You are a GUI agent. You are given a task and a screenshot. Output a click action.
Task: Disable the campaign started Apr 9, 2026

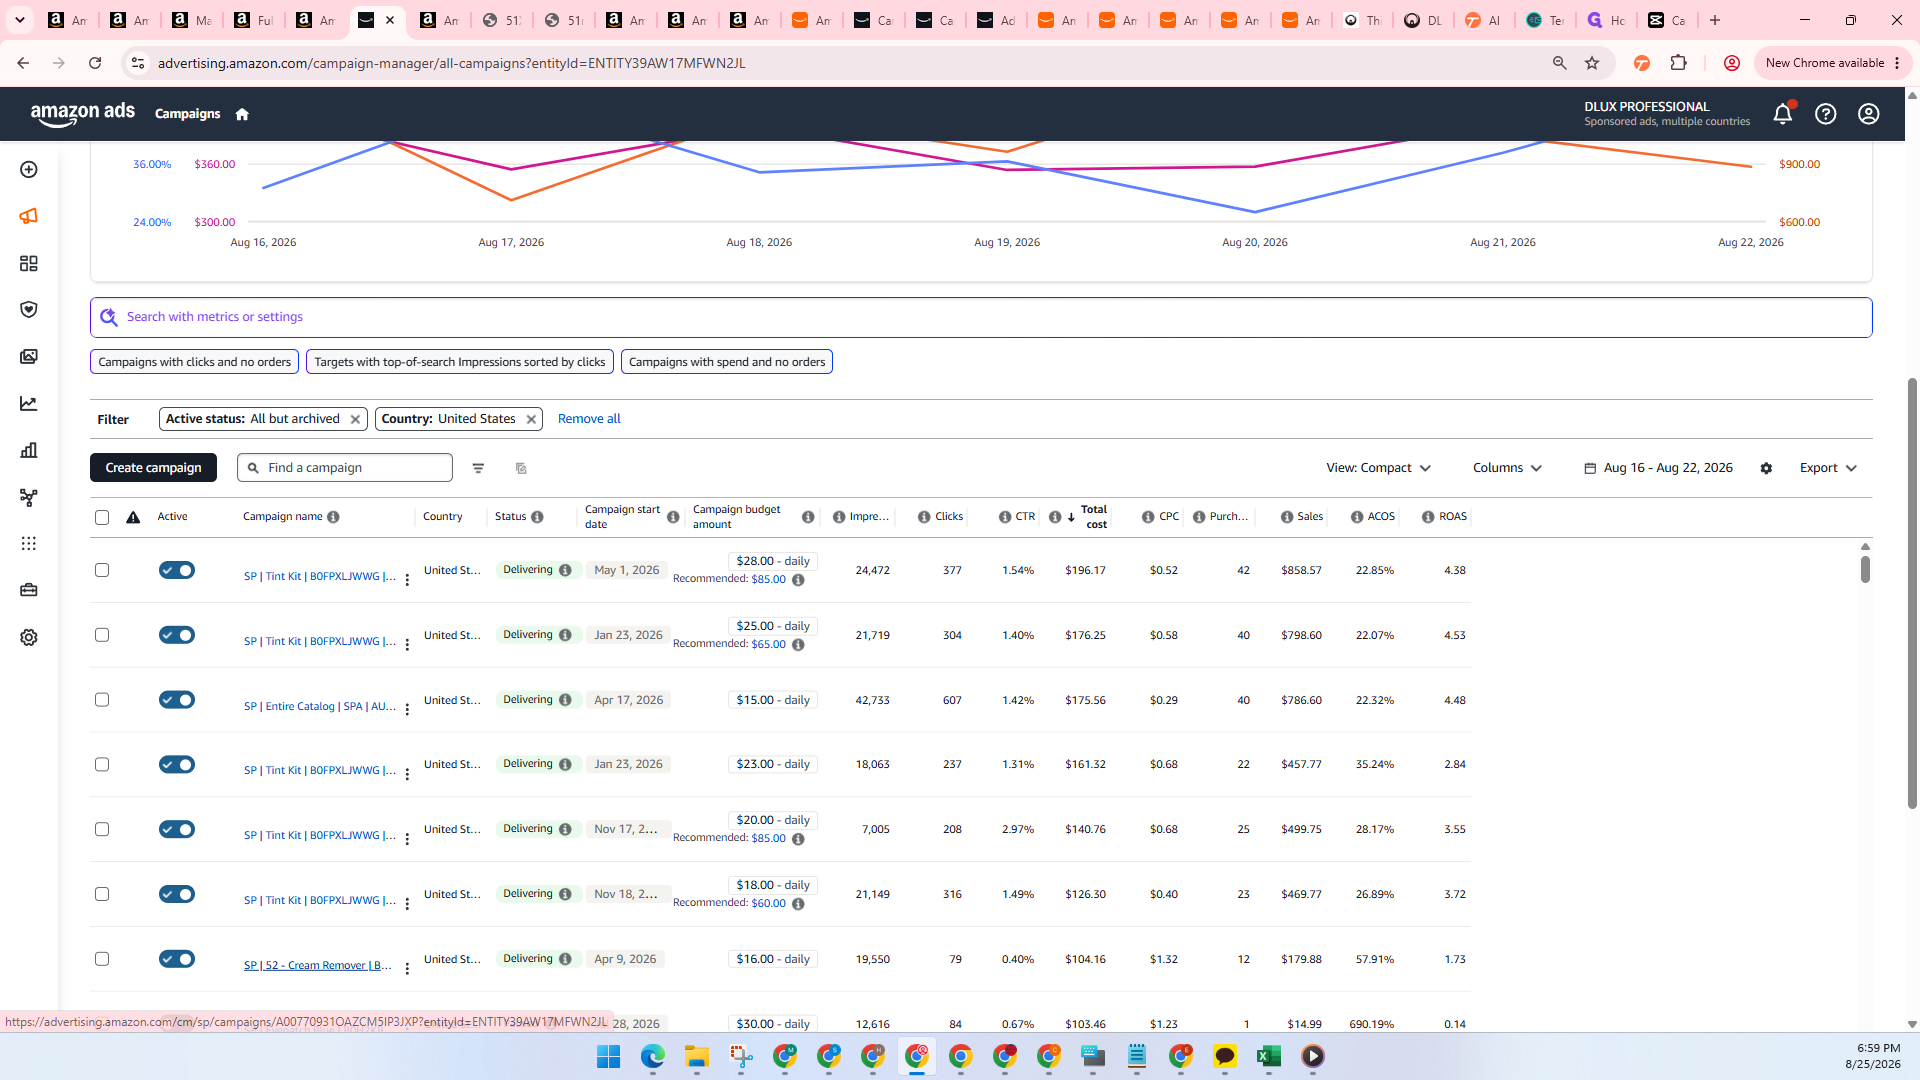[x=177, y=959]
